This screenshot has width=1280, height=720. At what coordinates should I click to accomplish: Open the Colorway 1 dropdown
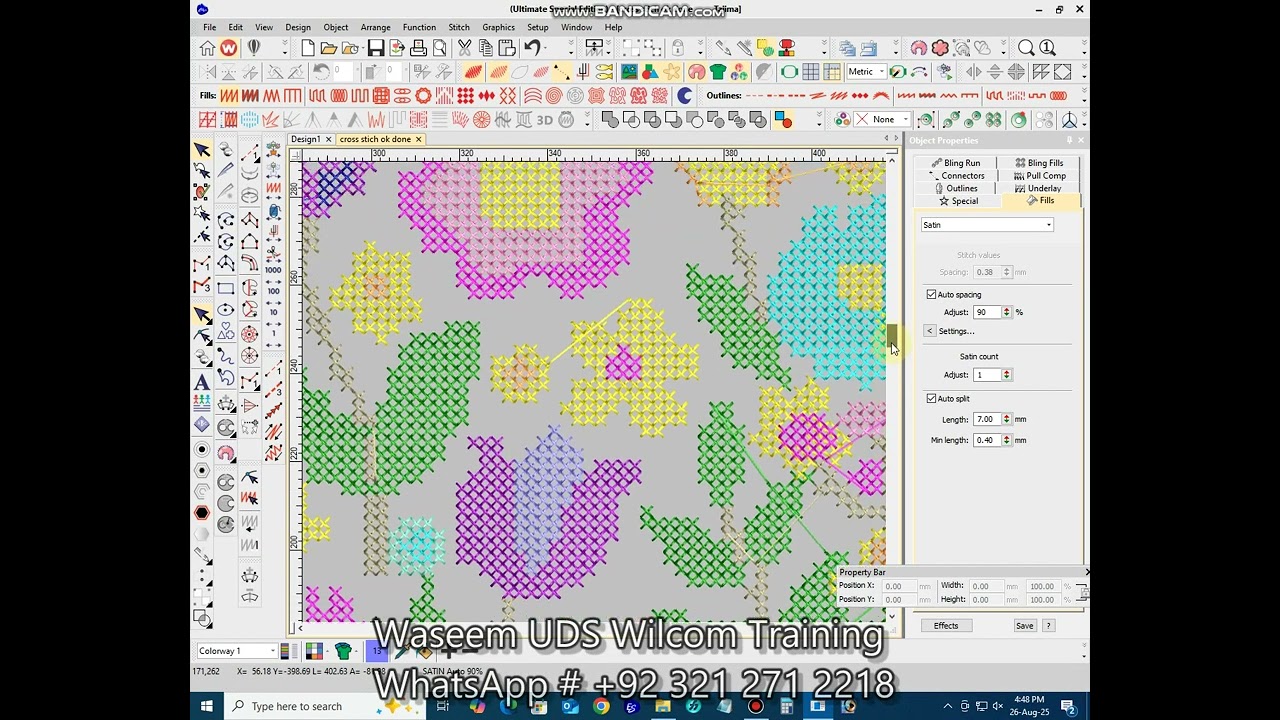point(272,651)
